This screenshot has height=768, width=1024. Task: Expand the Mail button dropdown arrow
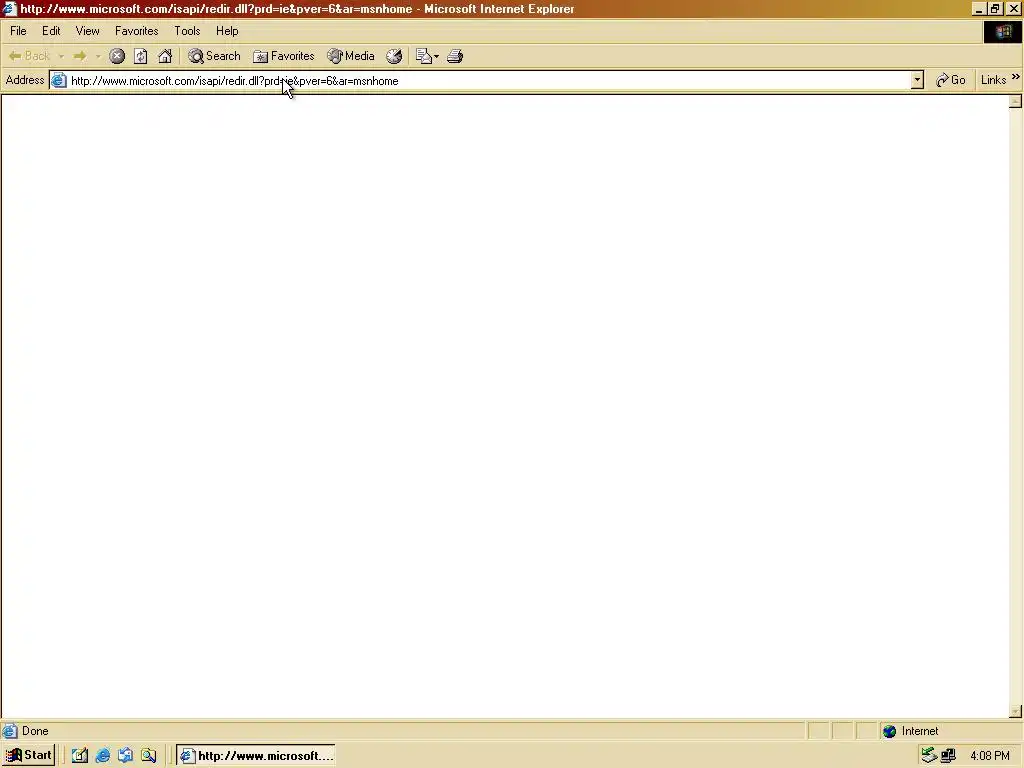pos(436,56)
